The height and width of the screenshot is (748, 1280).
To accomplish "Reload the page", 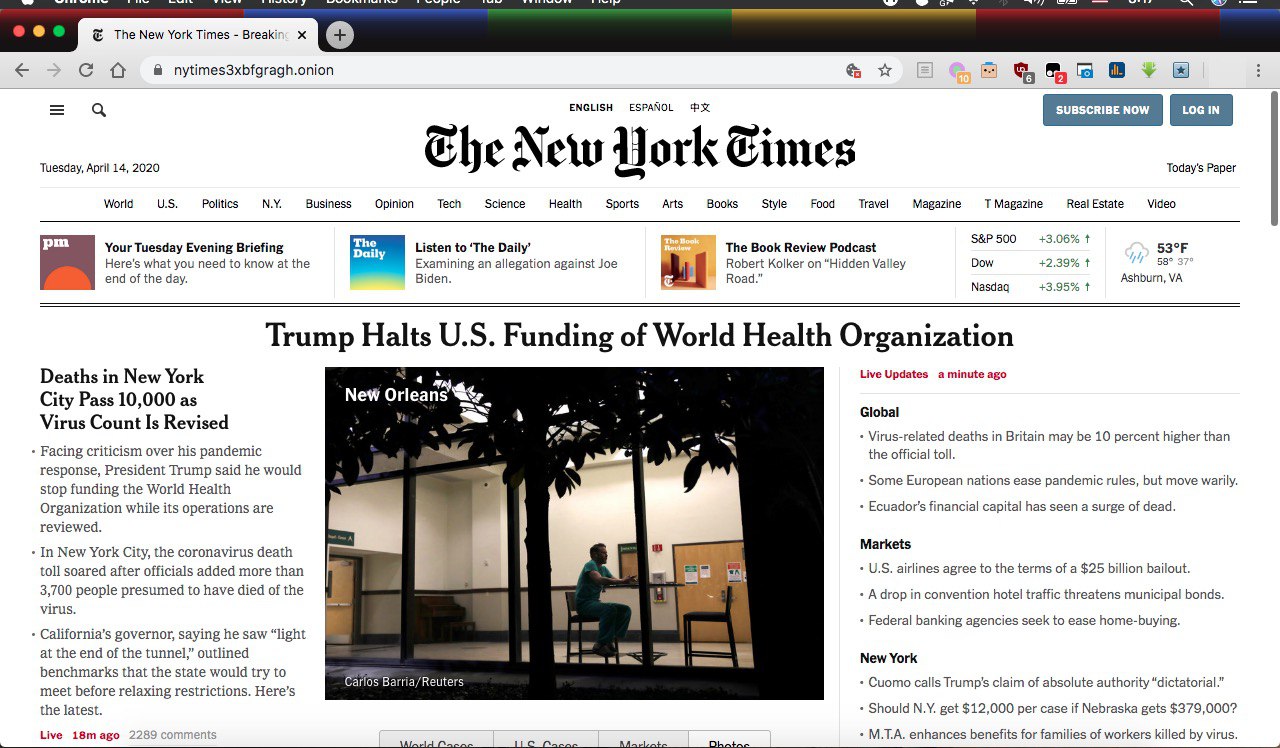I will click(86, 70).
